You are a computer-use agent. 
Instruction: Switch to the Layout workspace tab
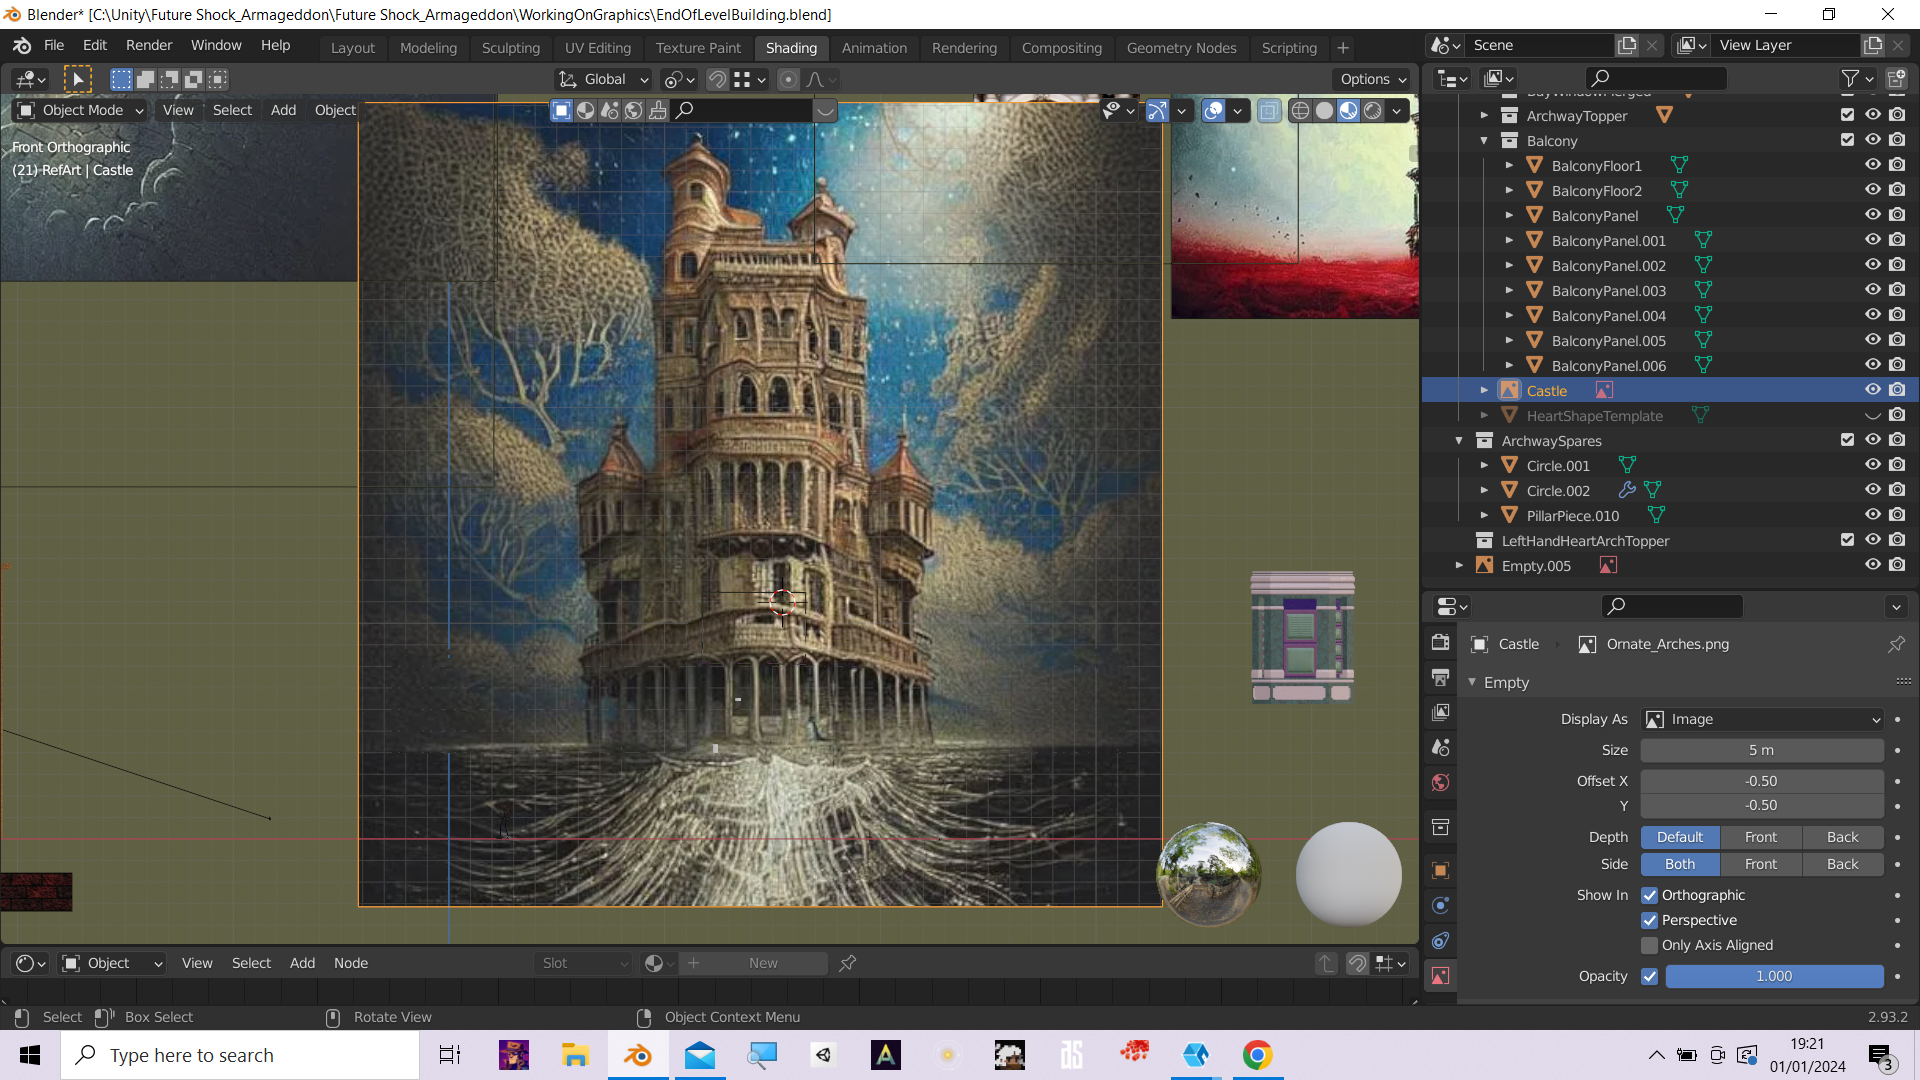353,47
